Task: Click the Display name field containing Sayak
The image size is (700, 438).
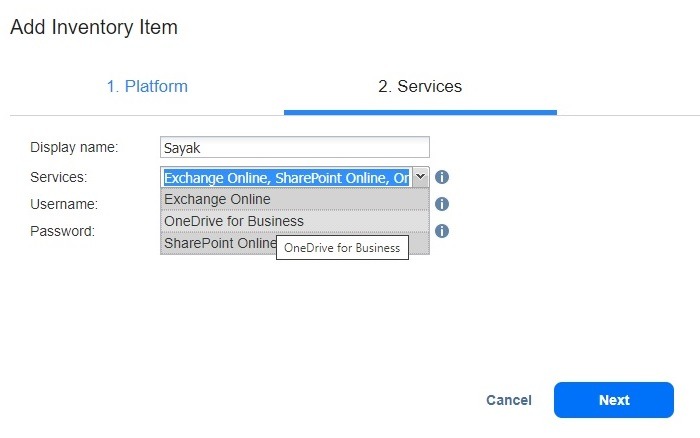Action: [295, 147]
